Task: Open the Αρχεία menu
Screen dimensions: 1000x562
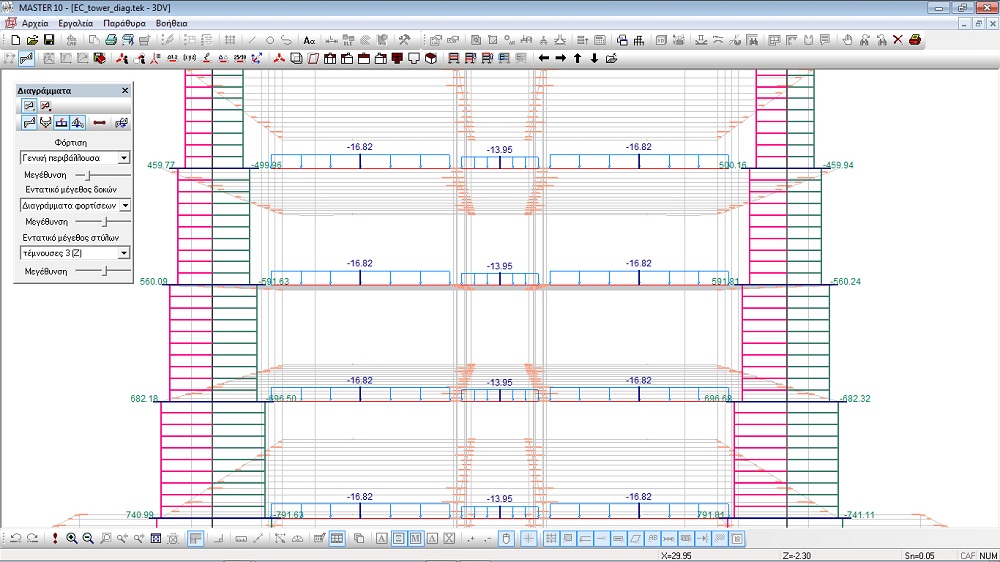Action: point(37,22)
